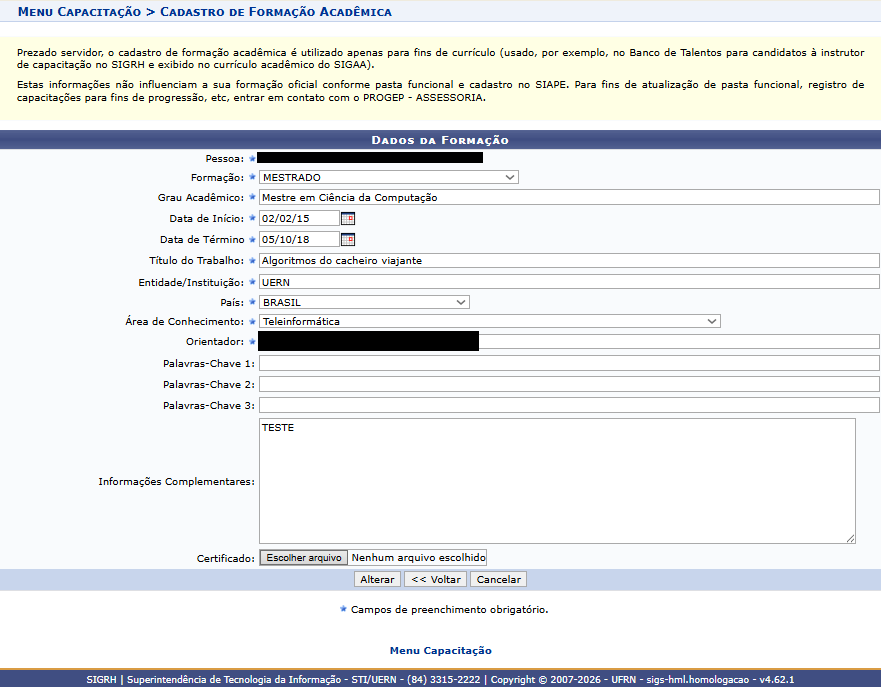Screen dimensions: 881x687
Task: Click the 'Nenhum arquivo escolhido' text
Action: tap(418, 558)
